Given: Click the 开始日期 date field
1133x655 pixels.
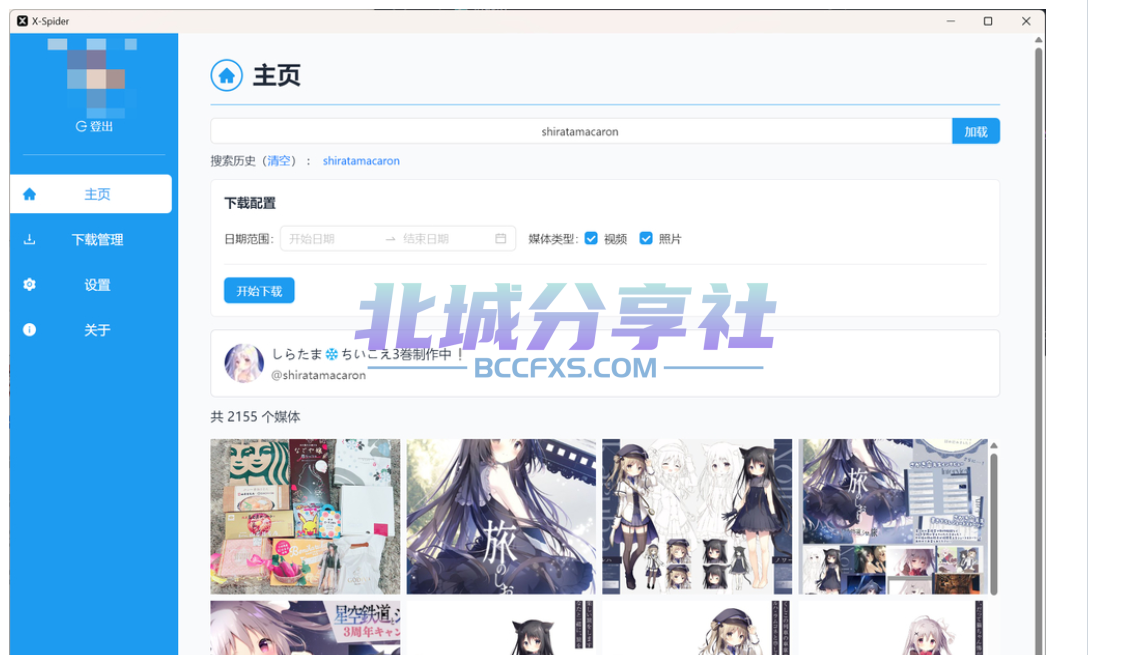Looking at the screenshot, I should [331, 239].
